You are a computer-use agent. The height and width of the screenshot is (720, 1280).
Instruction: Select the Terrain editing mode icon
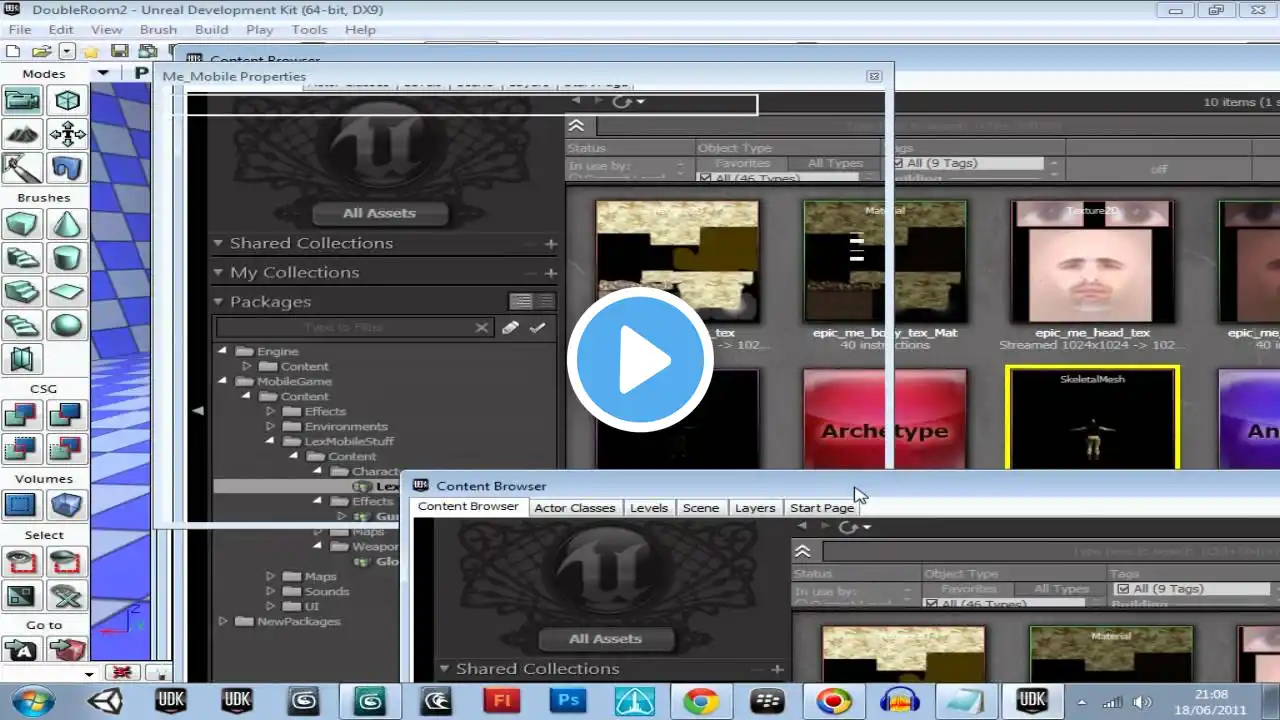tap(22, 134)
